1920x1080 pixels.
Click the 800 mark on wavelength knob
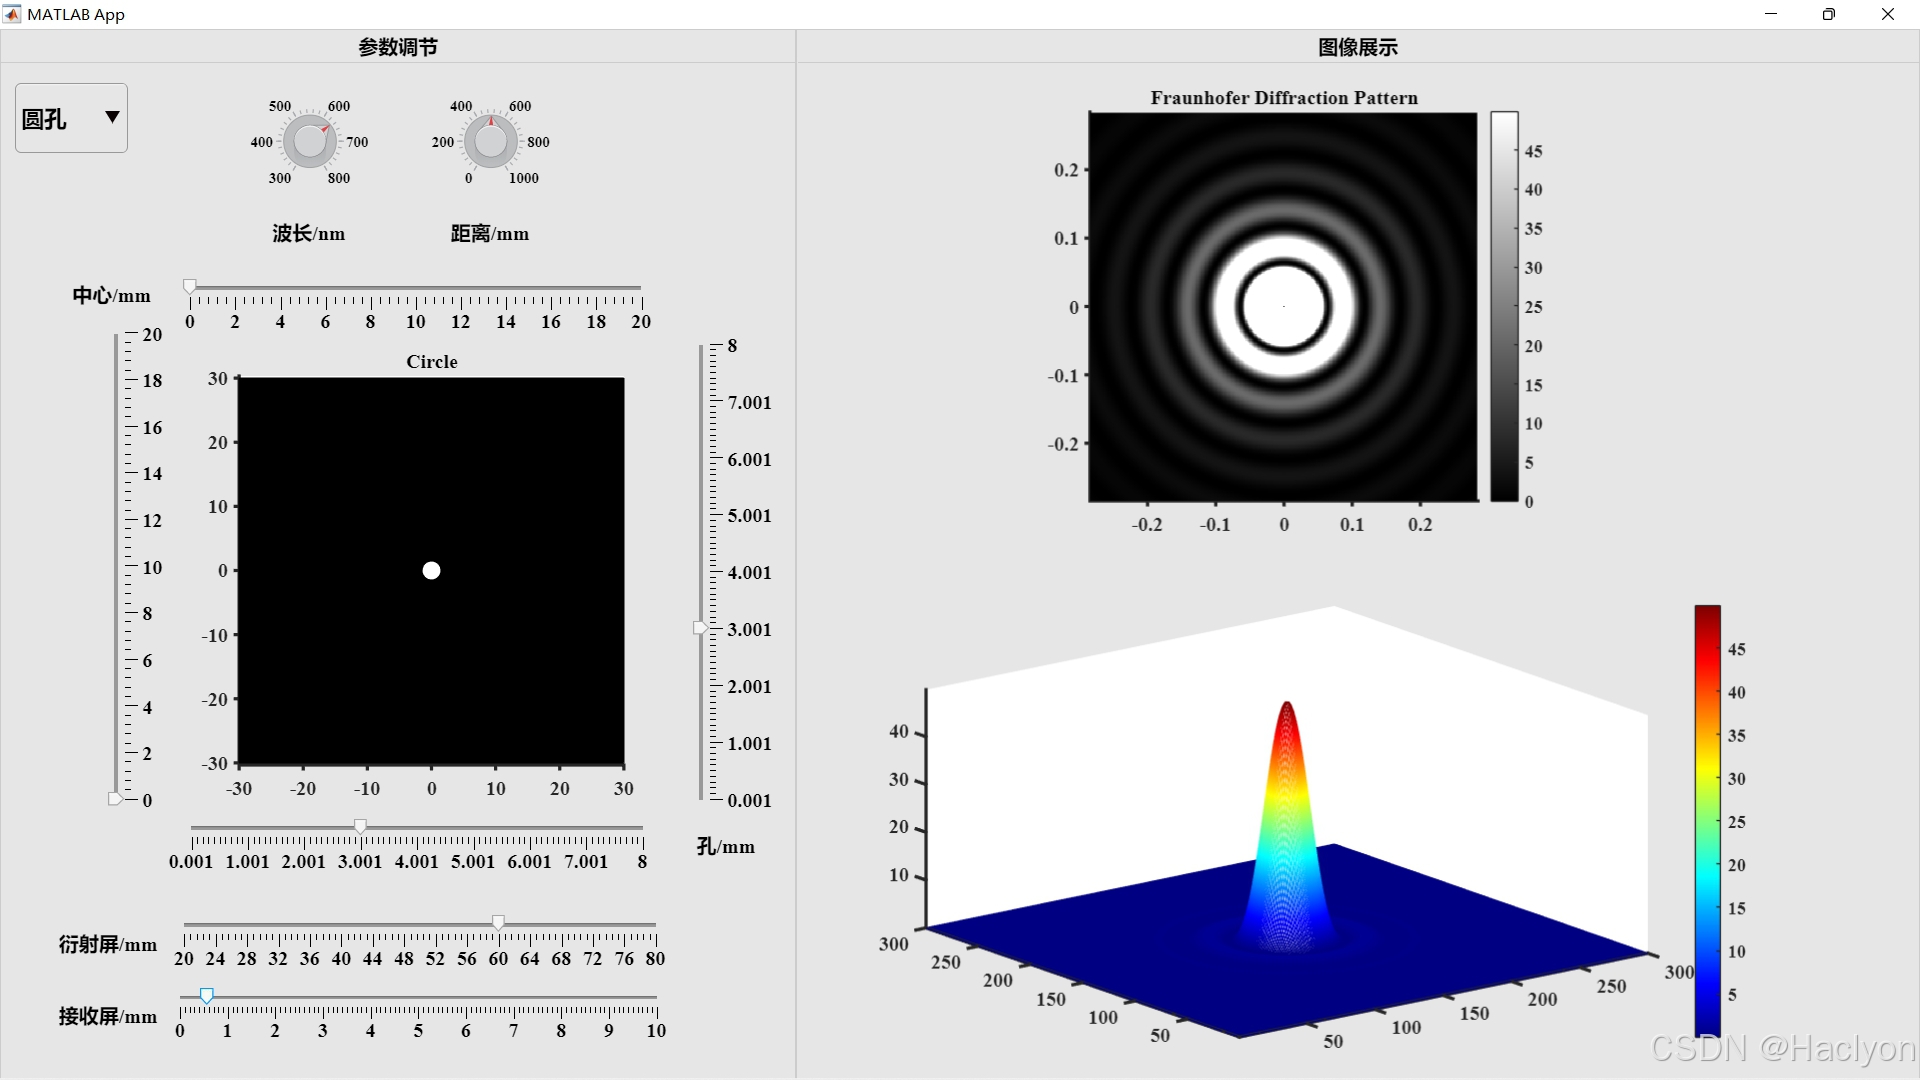[x=339, y=178]
